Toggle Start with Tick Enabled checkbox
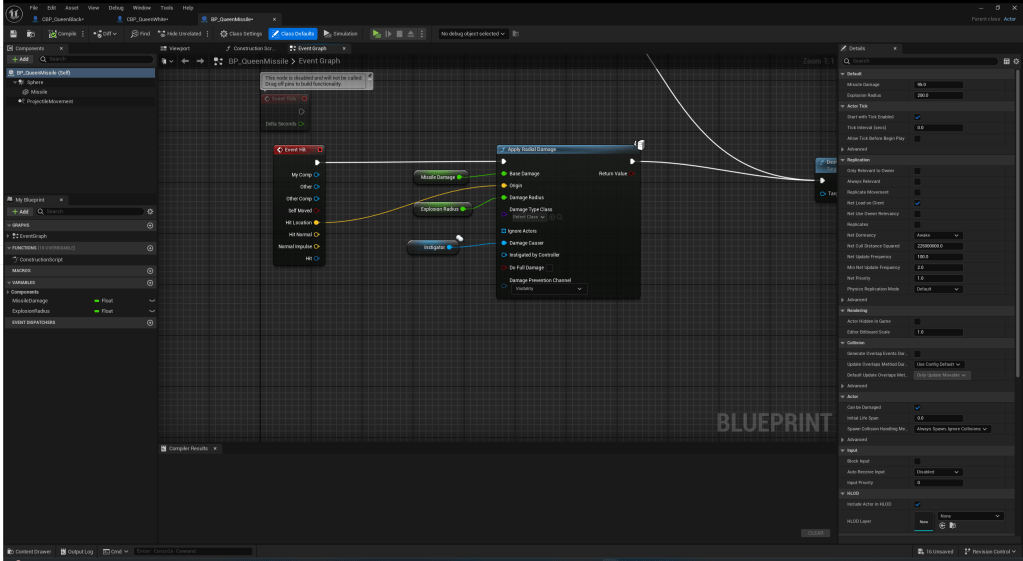 click(918, 117)
